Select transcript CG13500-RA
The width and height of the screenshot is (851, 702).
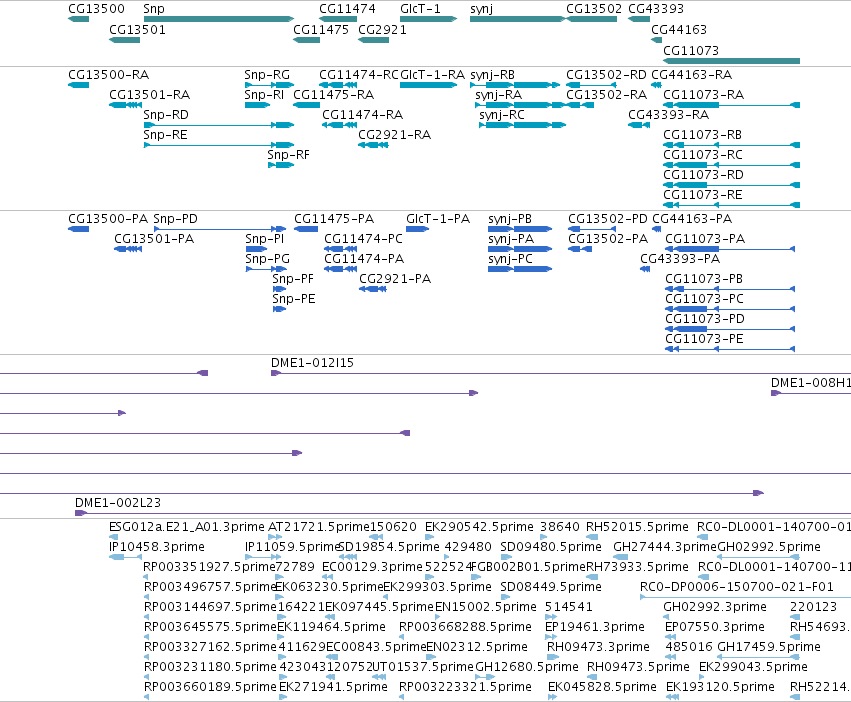79,85
